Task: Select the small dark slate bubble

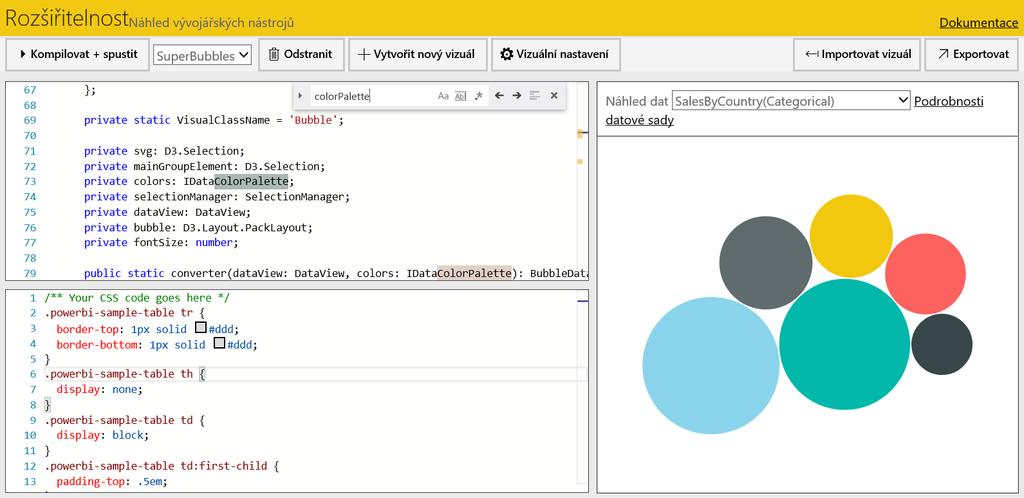Action: coord(942,344)
